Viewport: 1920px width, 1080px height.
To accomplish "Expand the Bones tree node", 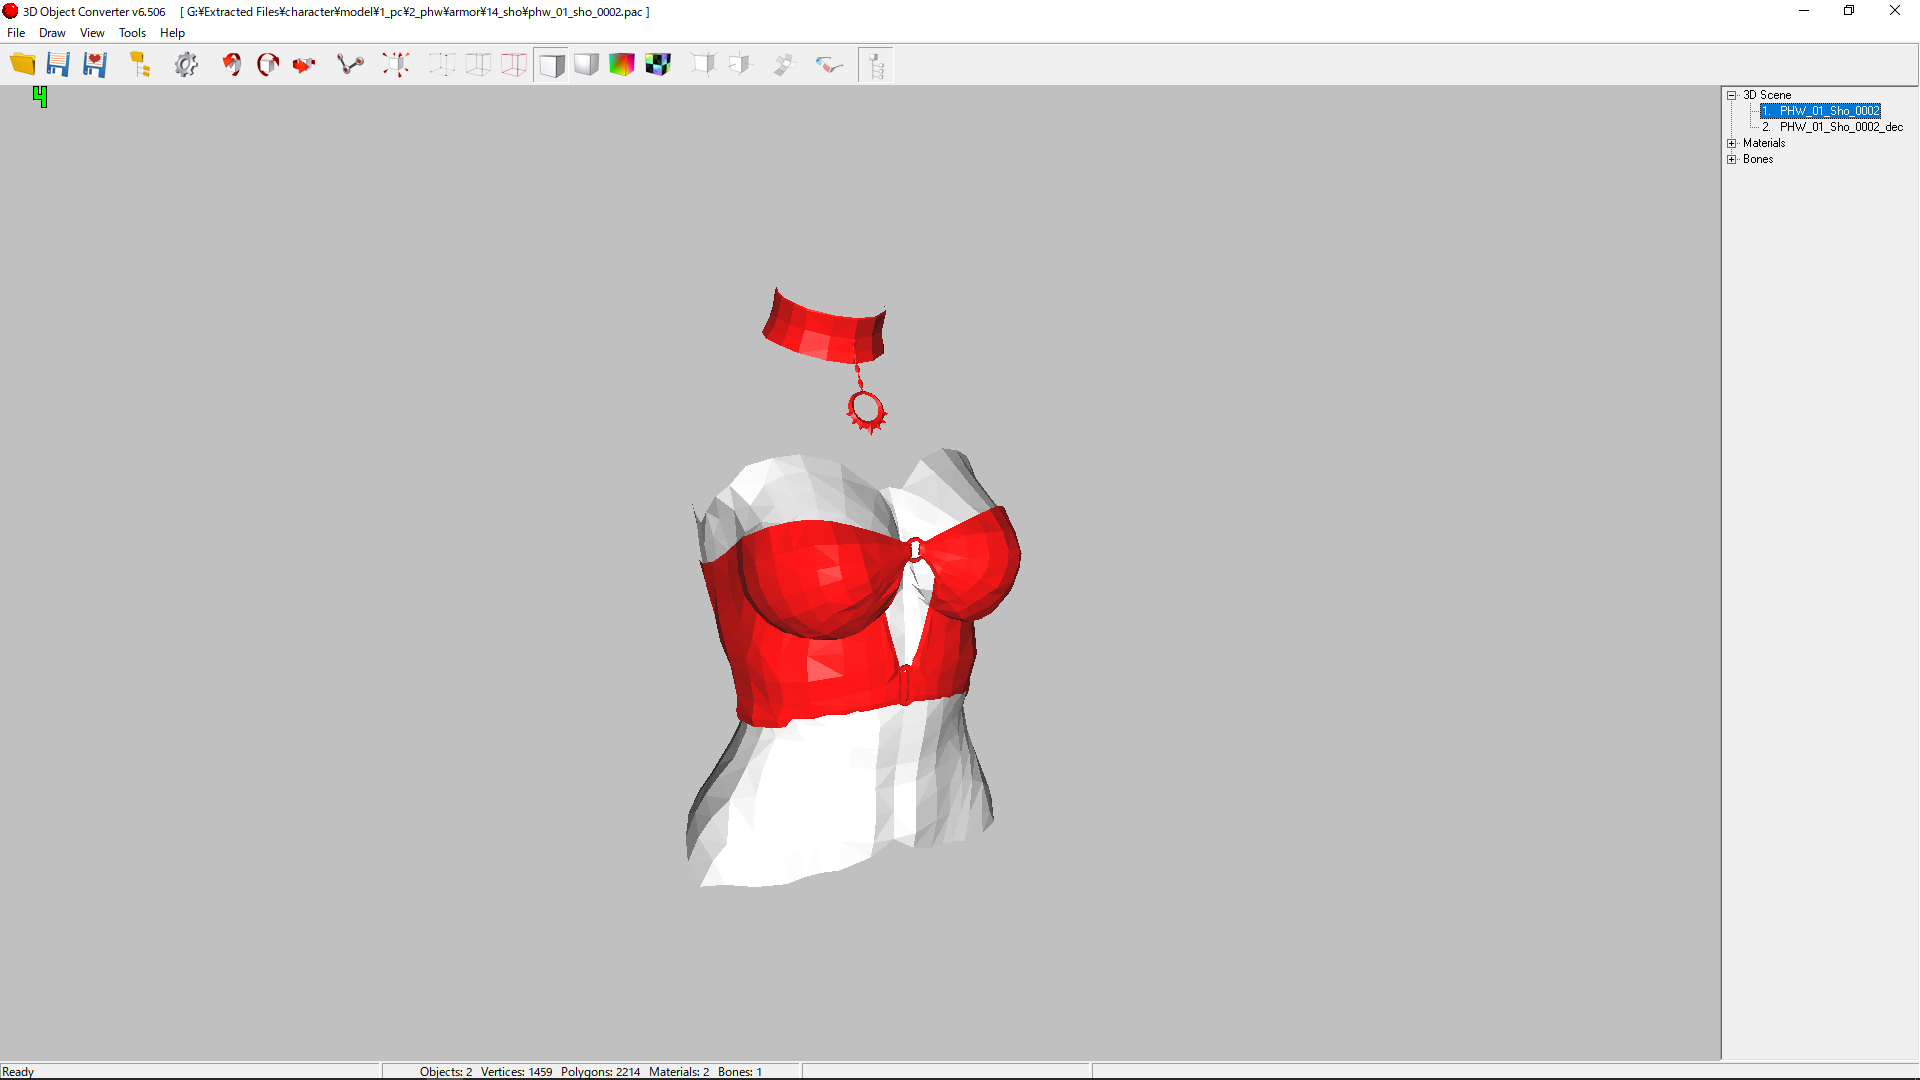I will [1732, 159].
